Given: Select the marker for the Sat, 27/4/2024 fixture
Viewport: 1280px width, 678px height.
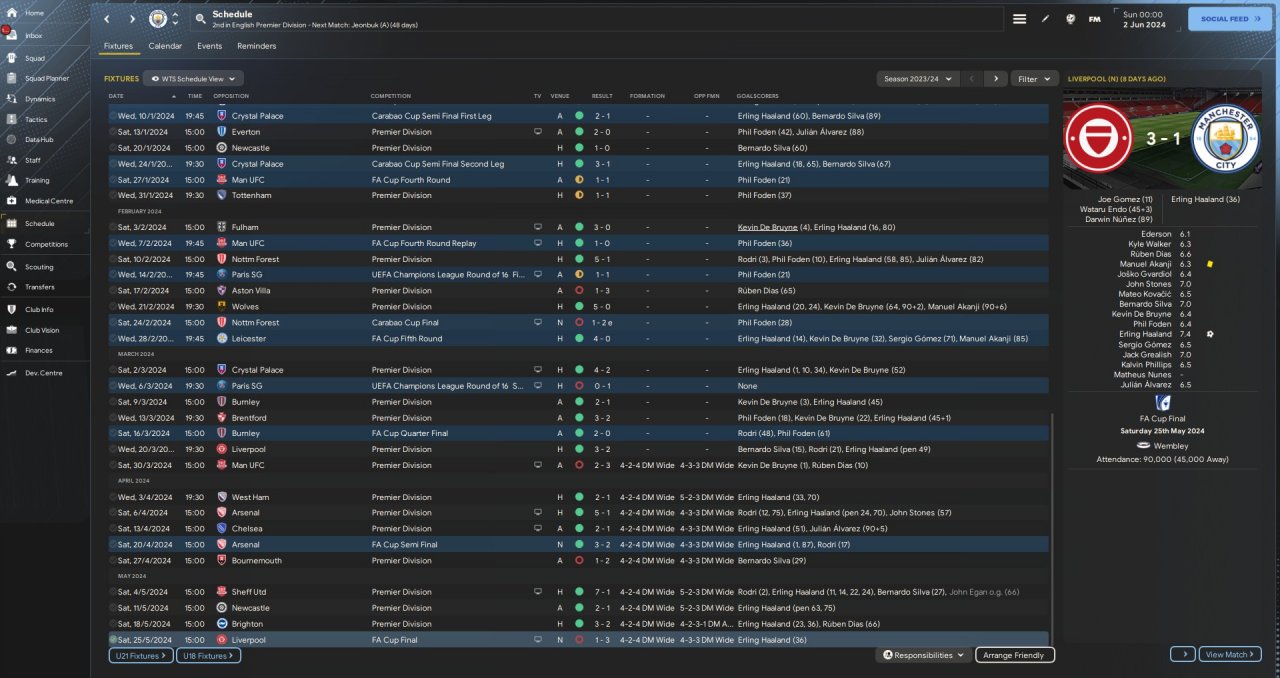Looking at the screenshot, I should (113, 561).
